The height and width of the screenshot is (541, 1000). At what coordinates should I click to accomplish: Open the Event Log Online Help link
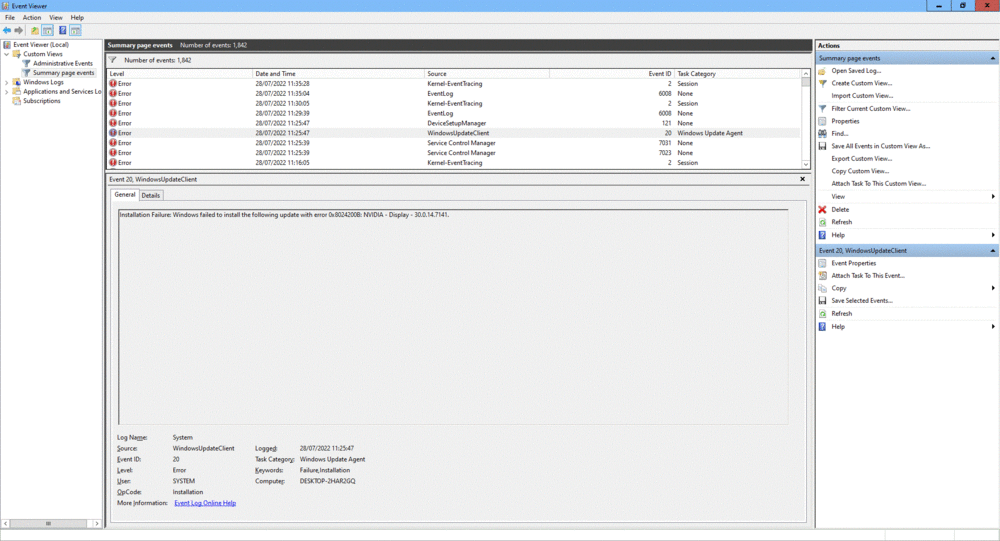point(205,503)
